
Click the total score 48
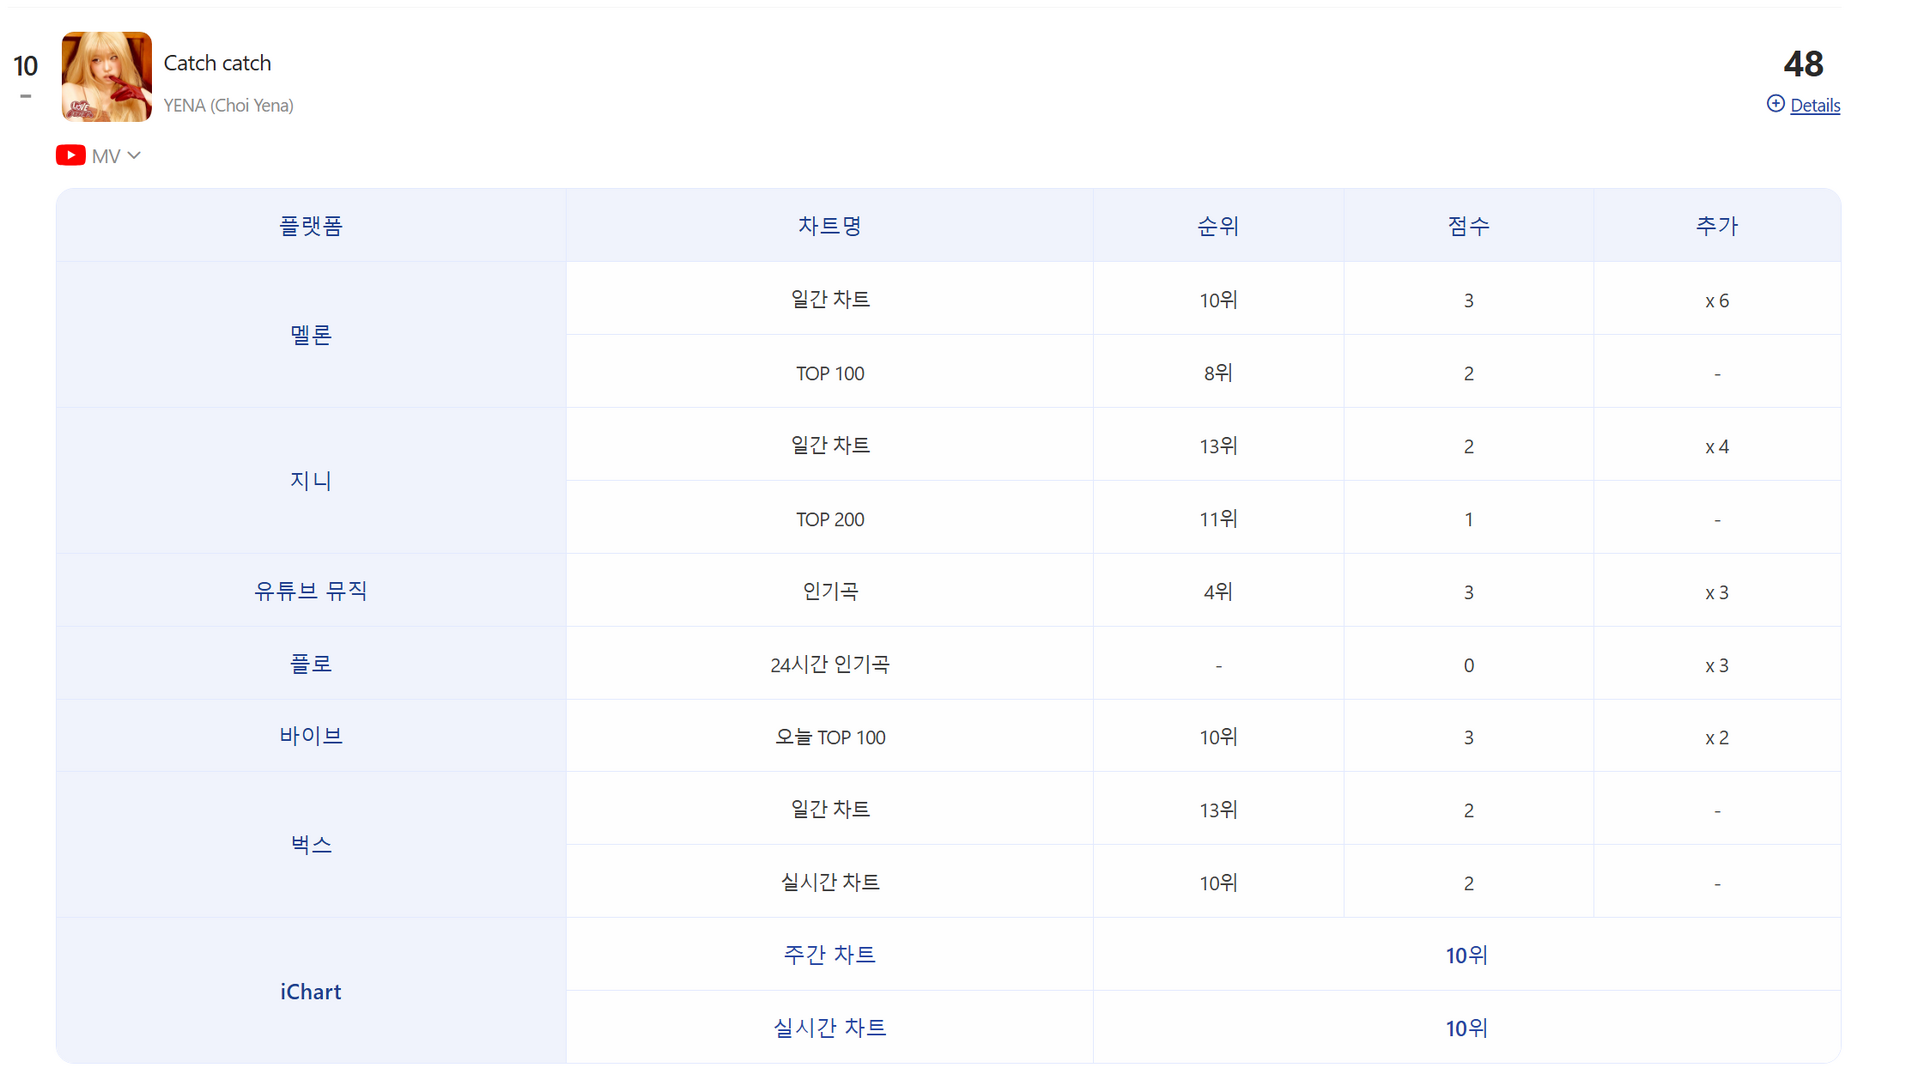(1803, 64)
